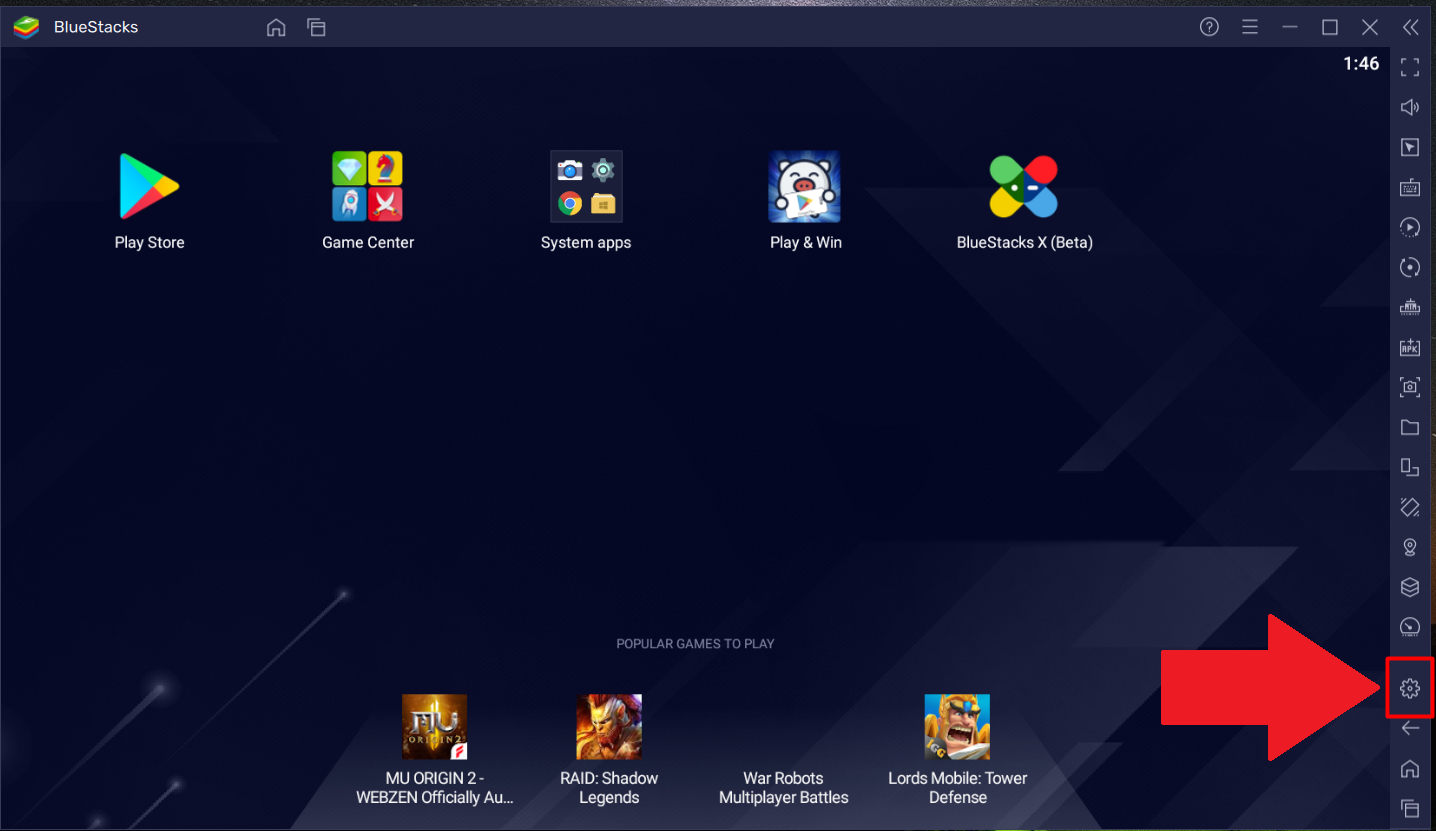The image size is (1436, 831).
Task: Launch BlueStacks X (Beta)
Action: (1023, 186)
